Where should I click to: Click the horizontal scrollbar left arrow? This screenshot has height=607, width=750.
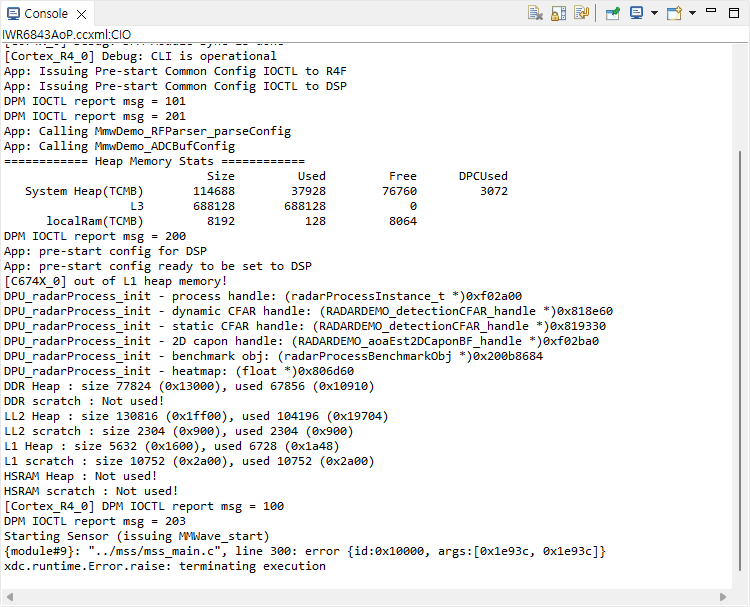point(10,596)
